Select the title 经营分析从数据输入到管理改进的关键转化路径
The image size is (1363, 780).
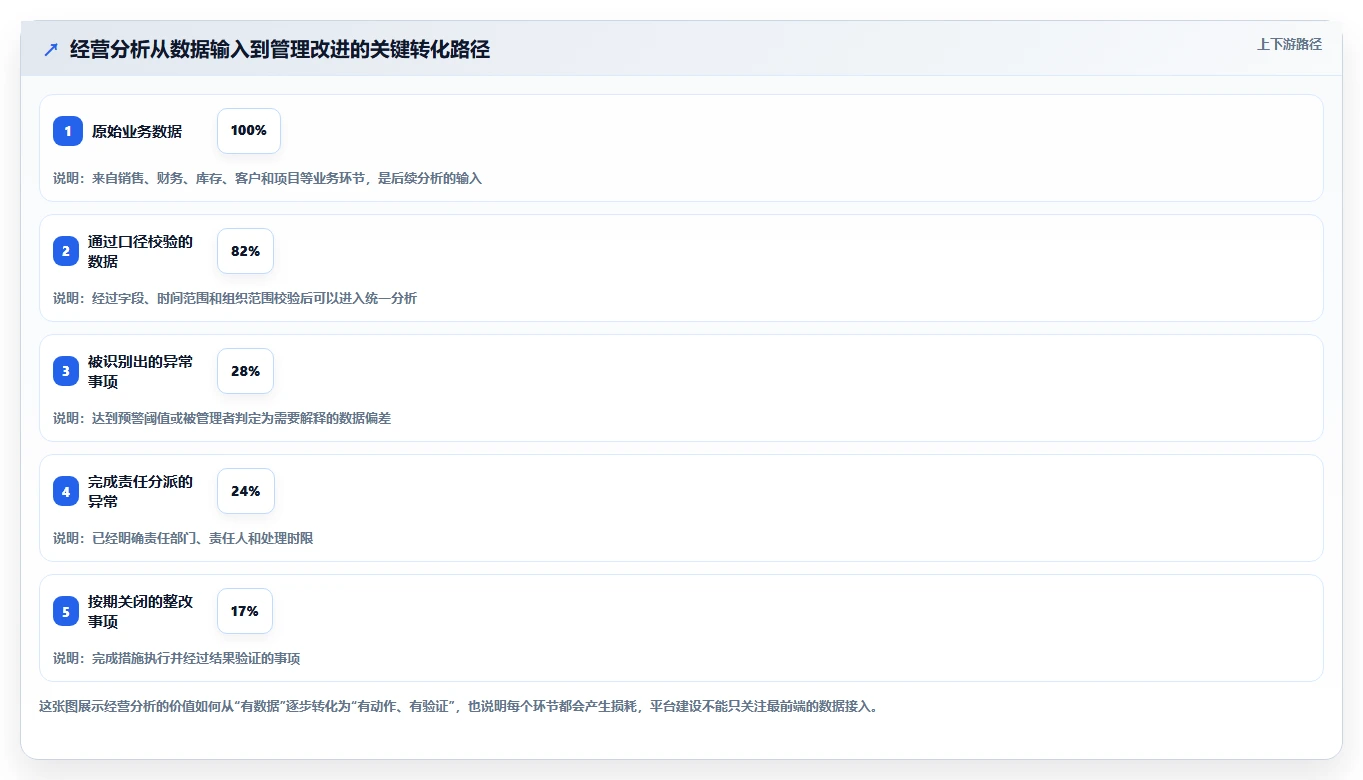(x=280, y=50)
